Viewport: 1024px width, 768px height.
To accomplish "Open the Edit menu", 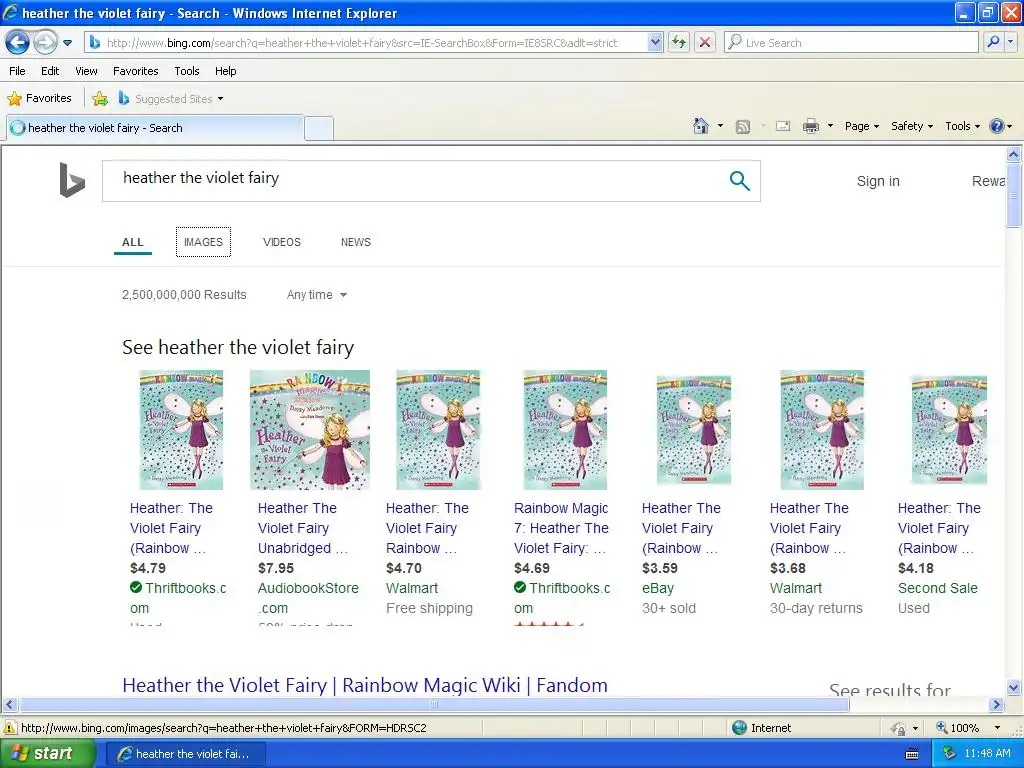I will (x=50, y=71).
